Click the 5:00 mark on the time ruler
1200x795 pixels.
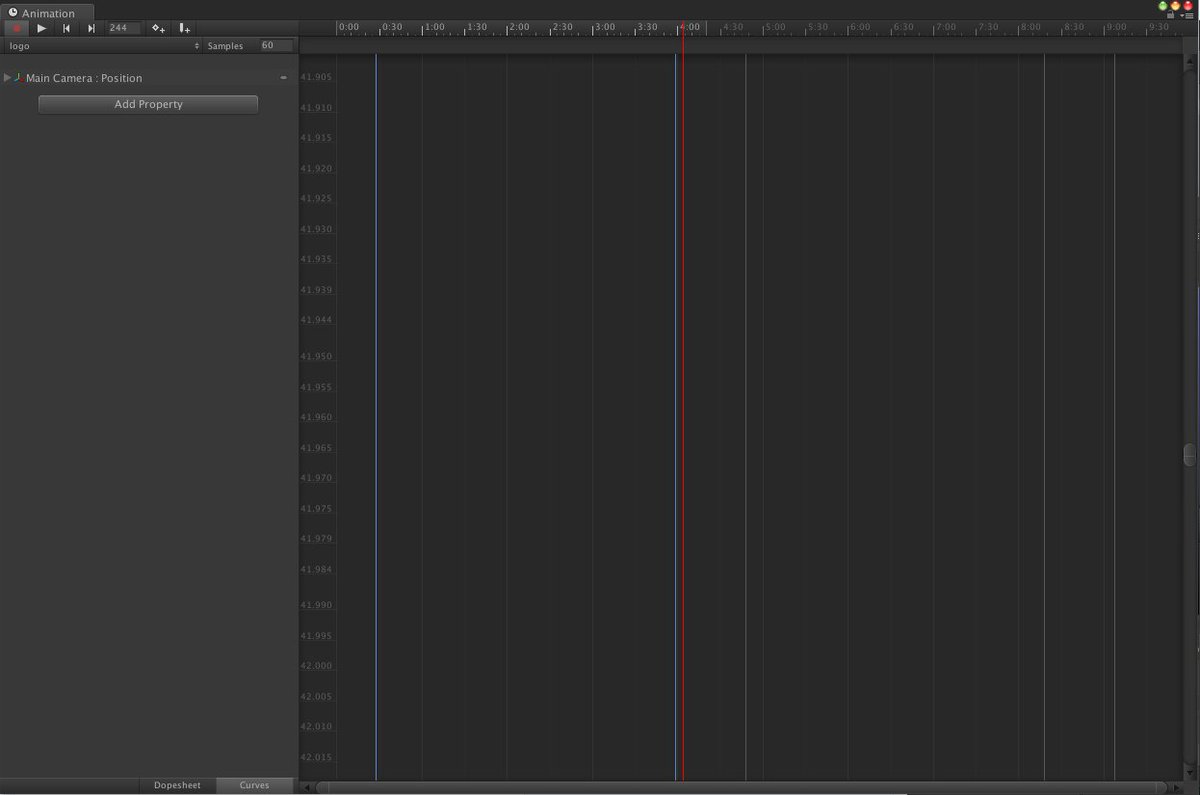pyautogui.click(x=775, y=27)
